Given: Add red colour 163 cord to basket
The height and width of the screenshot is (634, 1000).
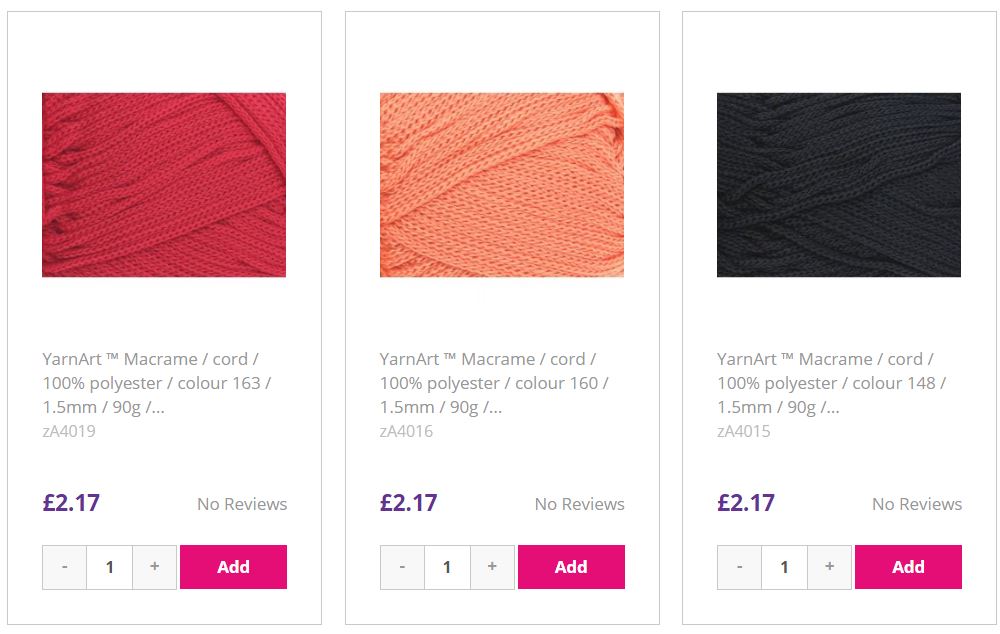Looking at the screenshot, I should [233, 567].
